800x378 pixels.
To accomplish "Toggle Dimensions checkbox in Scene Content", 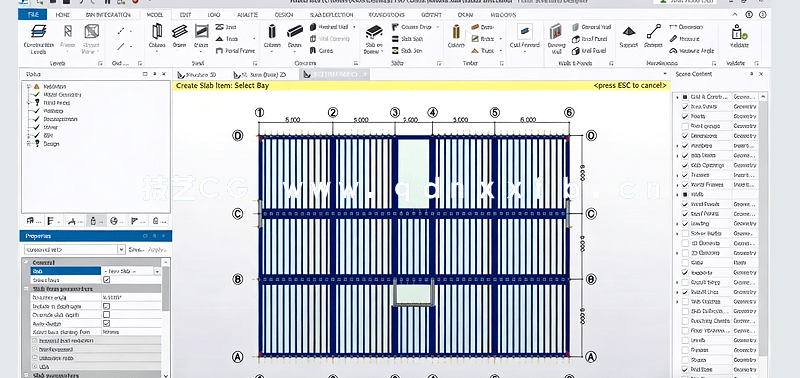I will pos(685,136).
